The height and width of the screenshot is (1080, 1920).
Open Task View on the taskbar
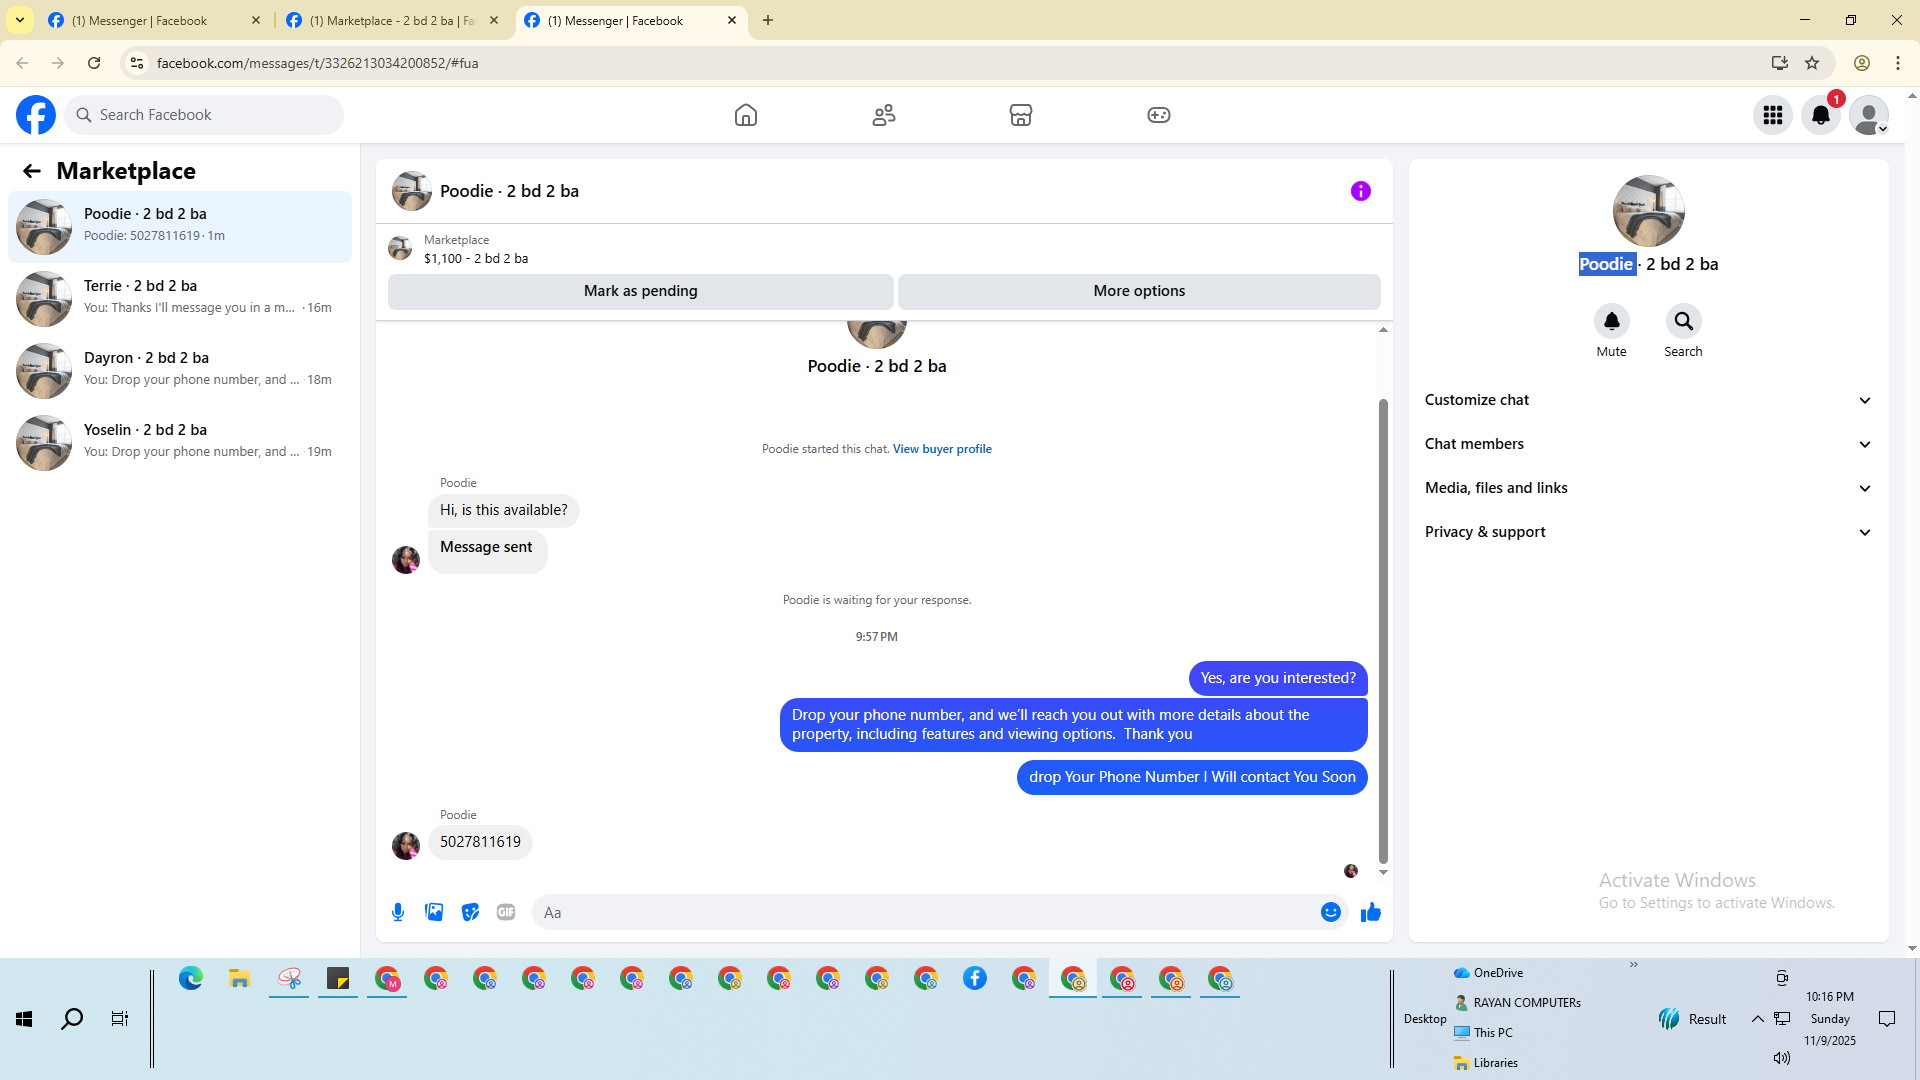pyautogui.click(x=120, y=1019)
